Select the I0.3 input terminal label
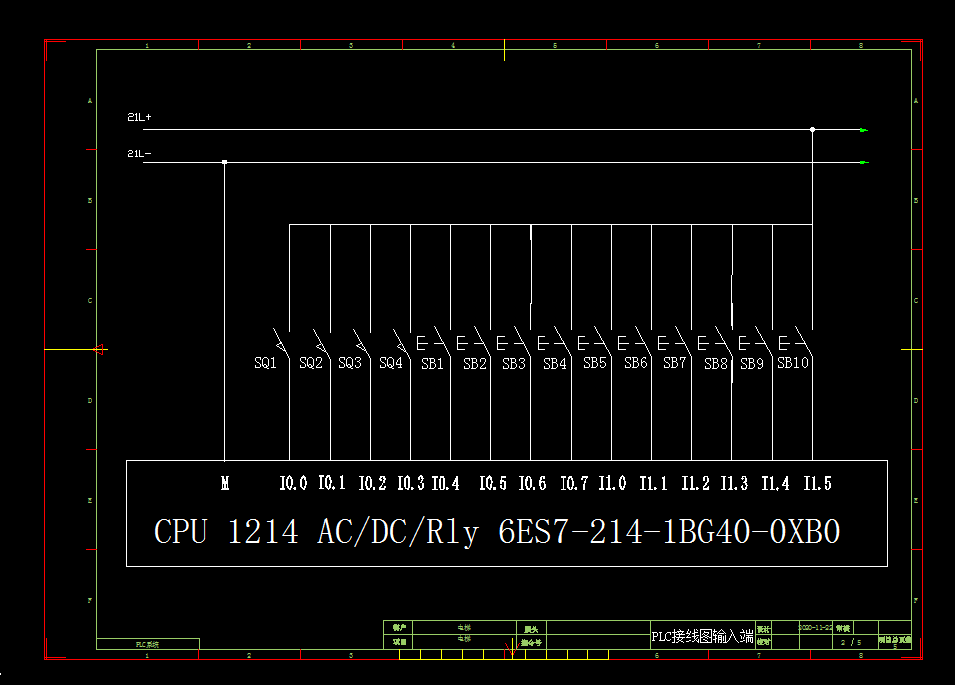 click(411, 483)
